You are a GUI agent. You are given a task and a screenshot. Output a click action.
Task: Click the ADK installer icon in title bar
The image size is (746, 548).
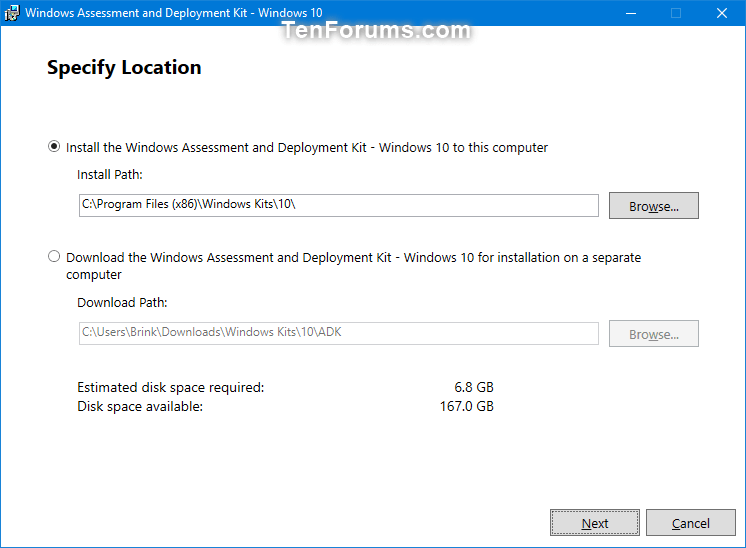click(11, 13)
